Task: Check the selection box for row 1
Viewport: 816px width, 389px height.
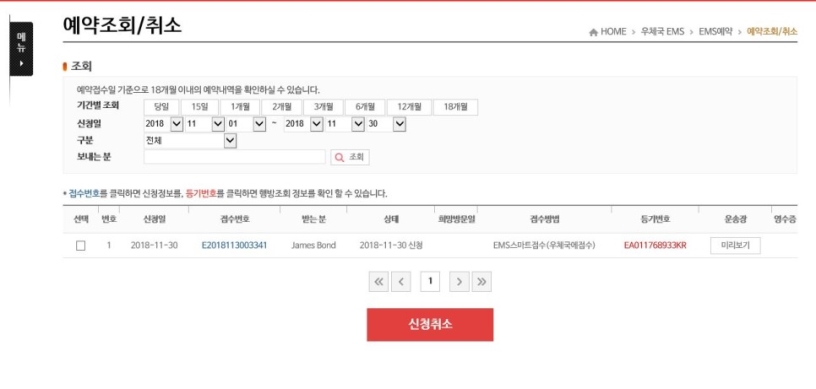Action: 81,246
